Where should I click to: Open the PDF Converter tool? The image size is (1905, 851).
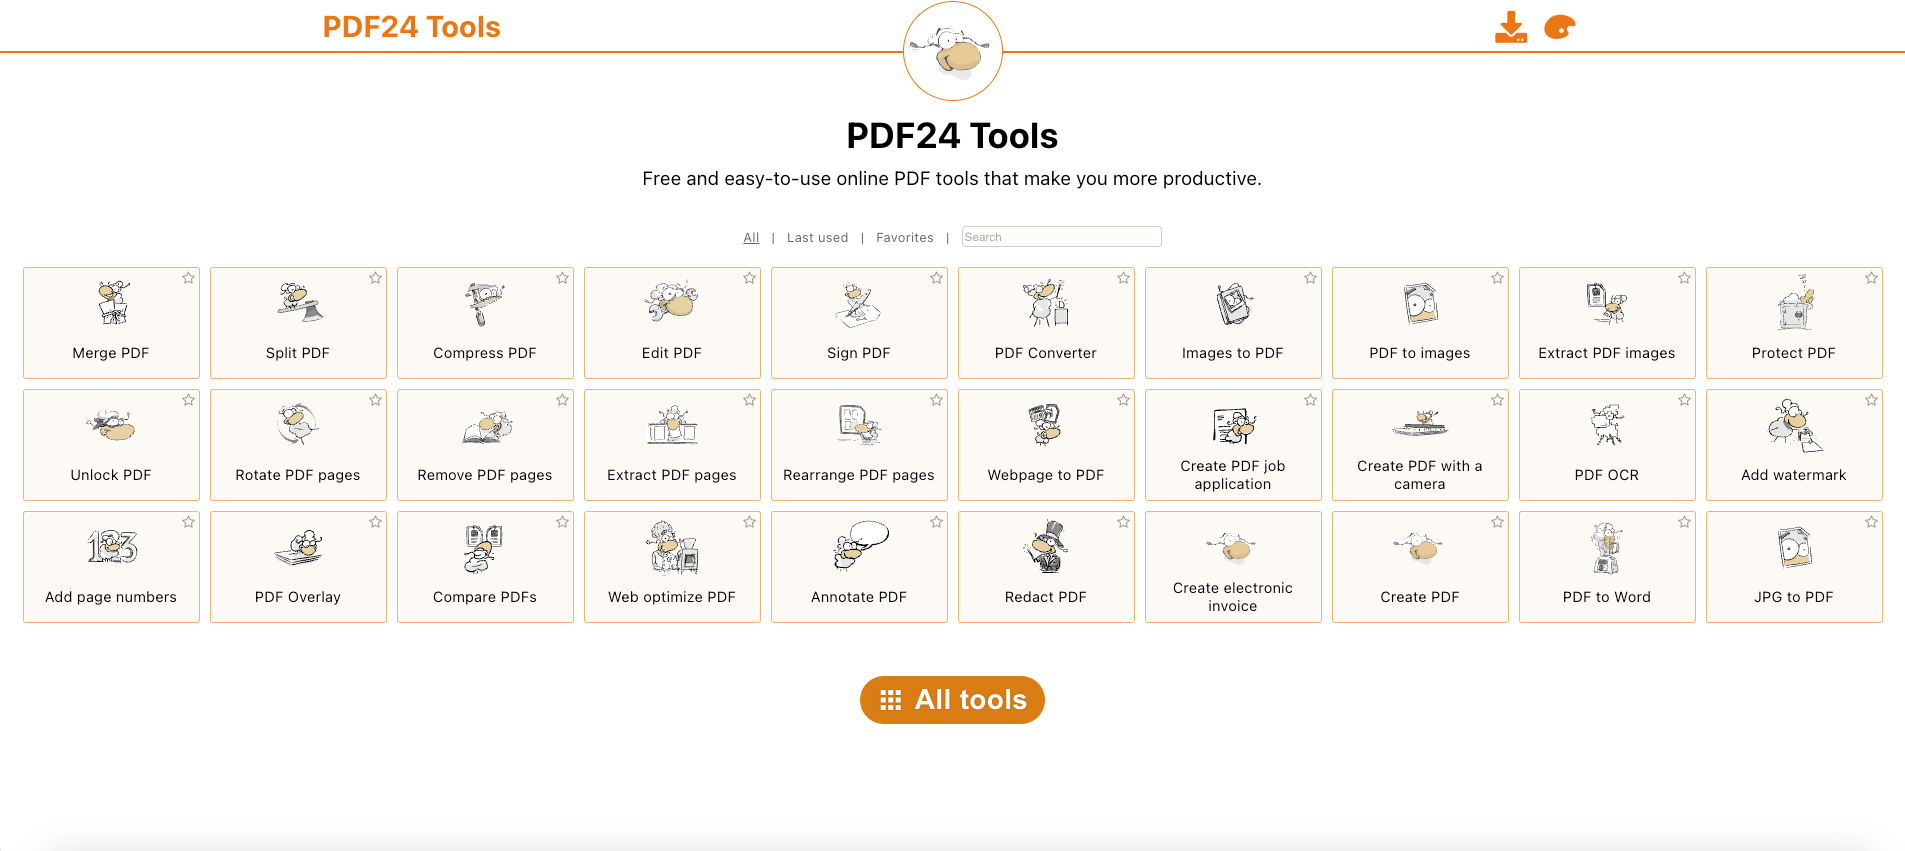(1046, 323)
